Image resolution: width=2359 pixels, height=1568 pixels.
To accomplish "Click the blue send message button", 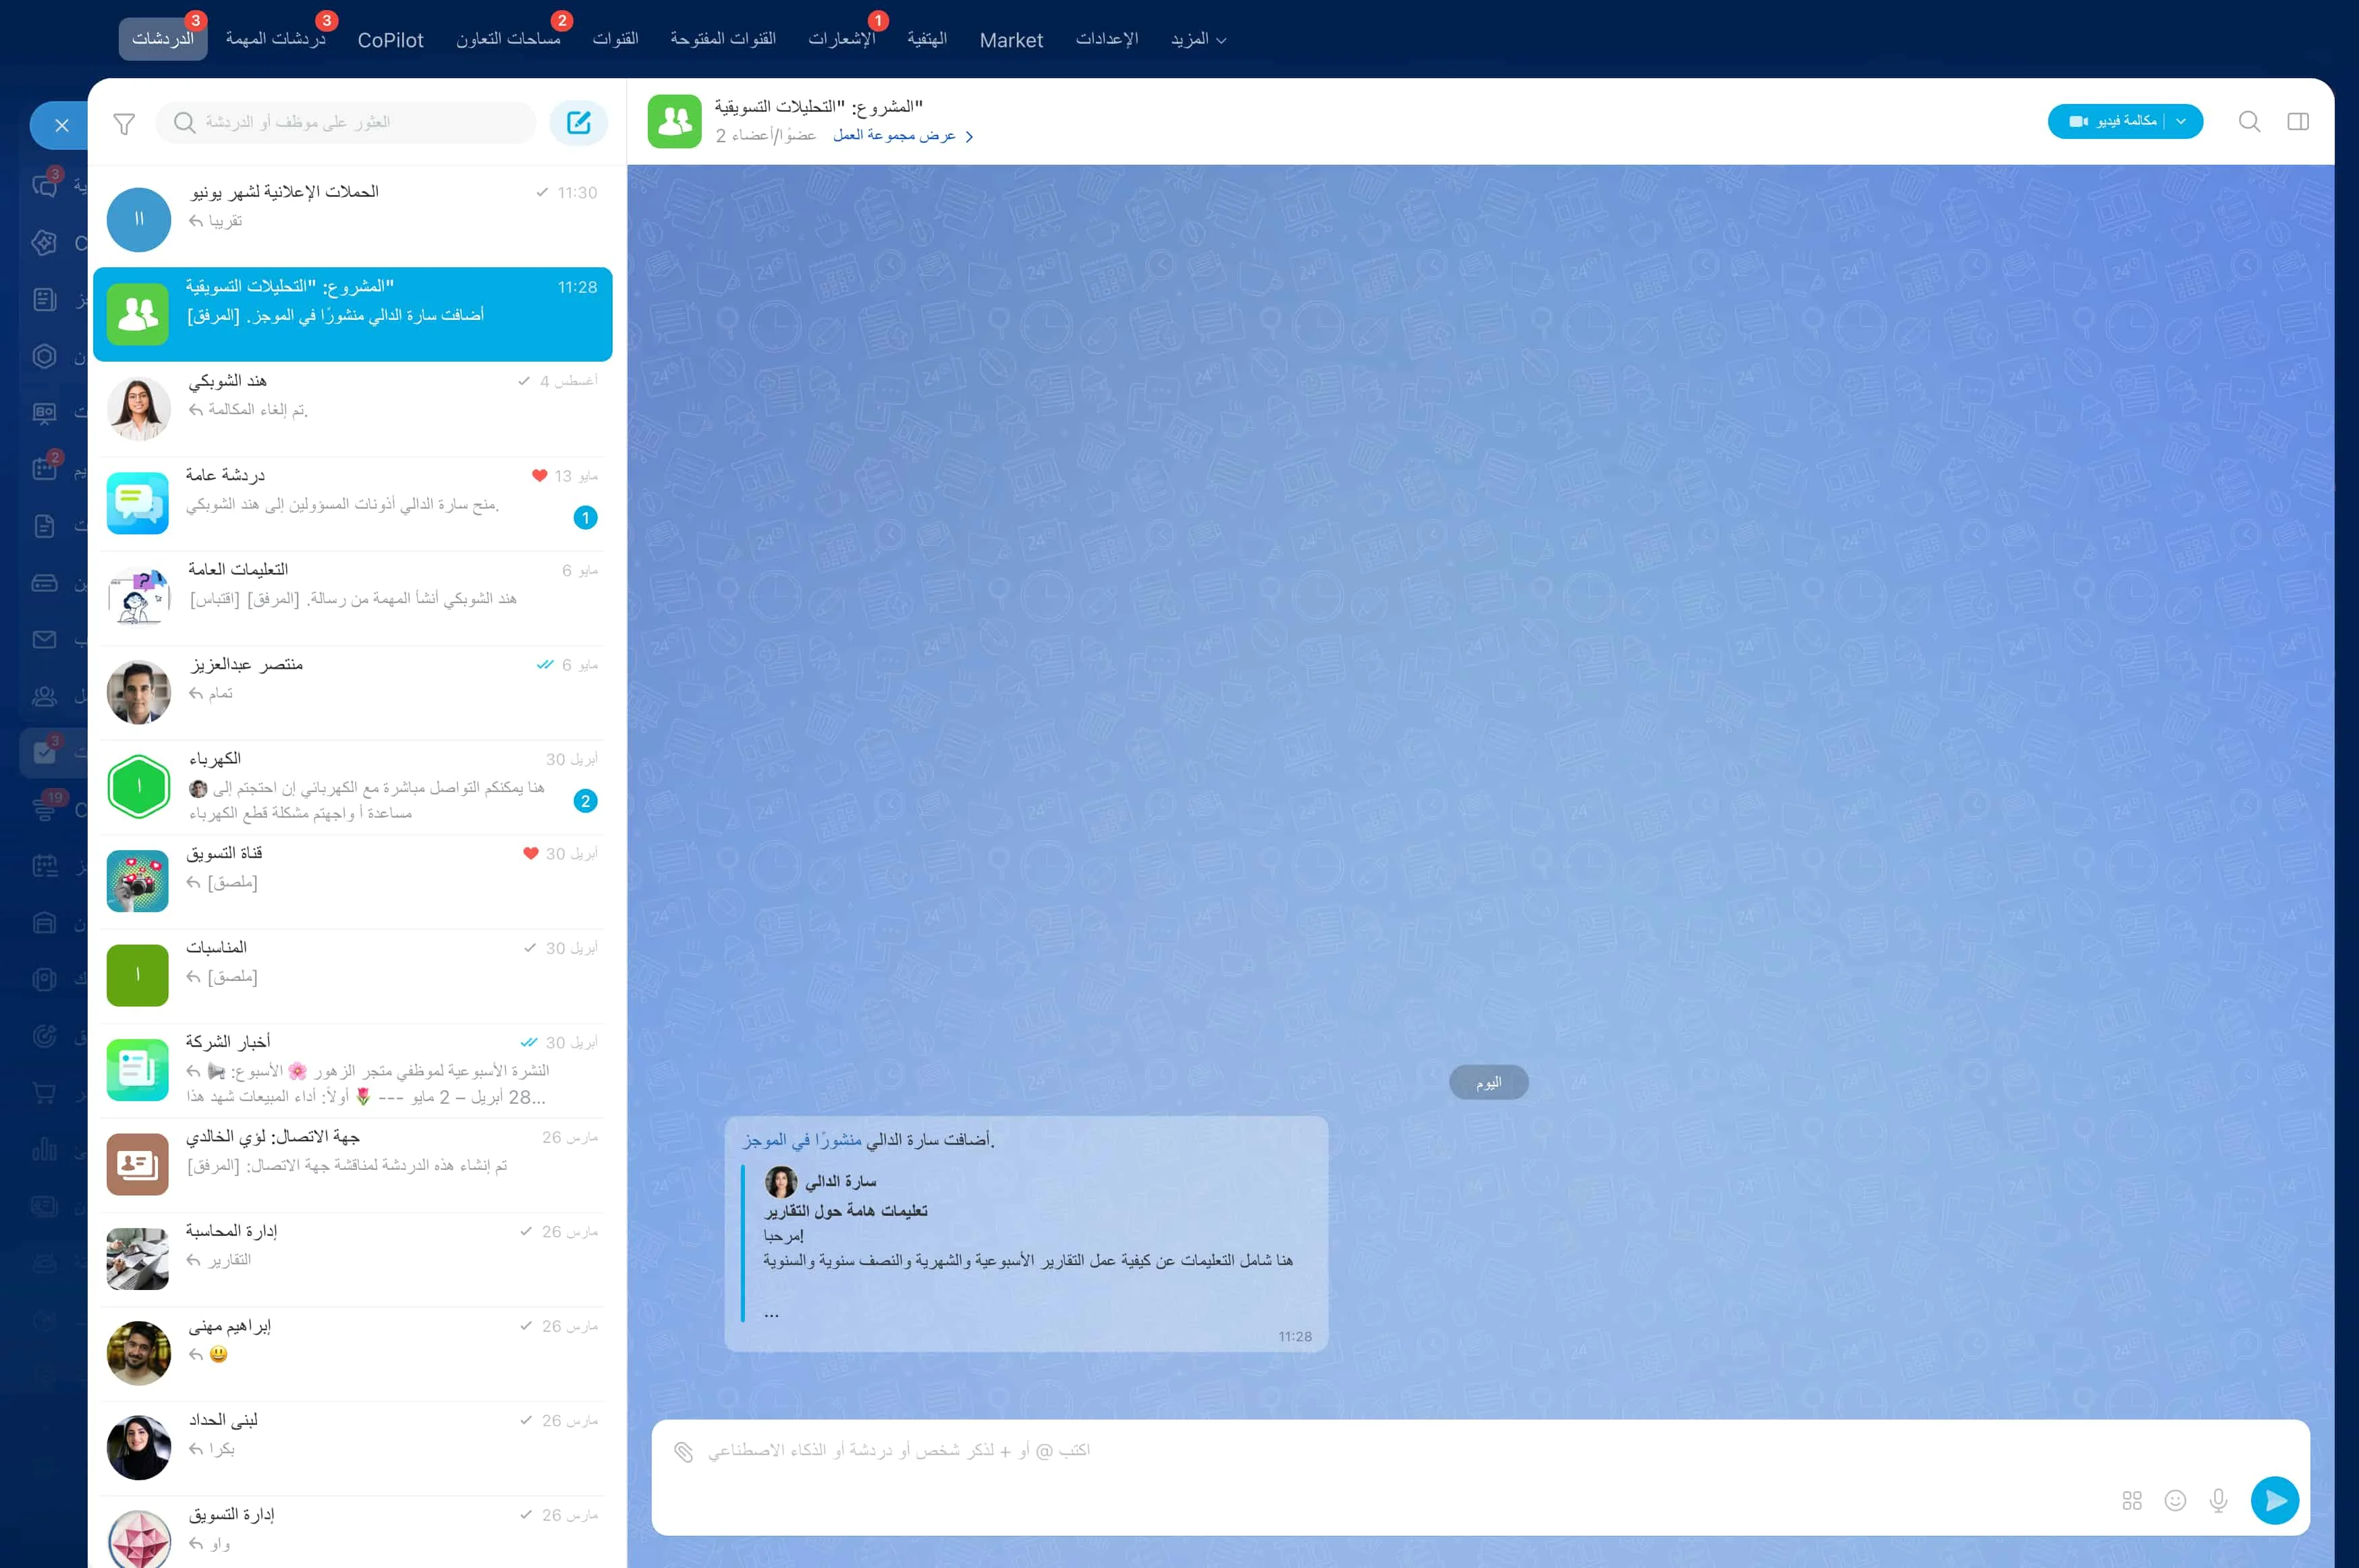I will point(2275,1500).
